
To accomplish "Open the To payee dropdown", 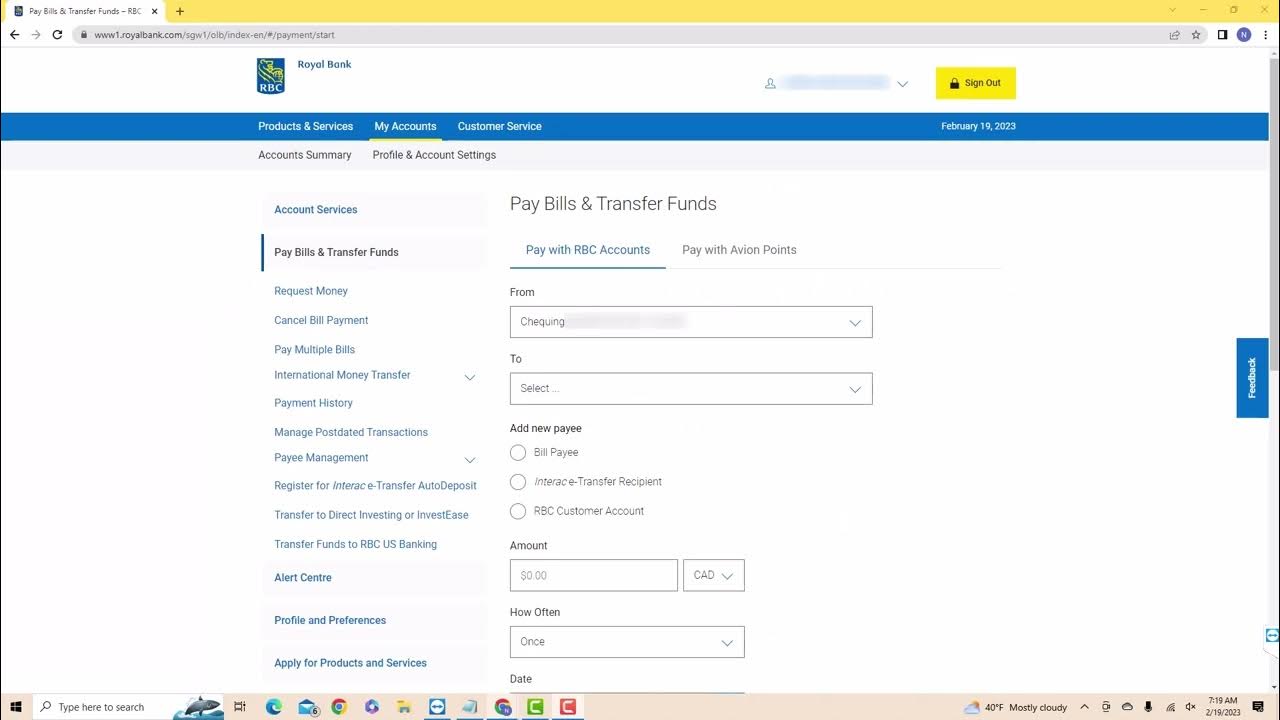I will [691, 388].
